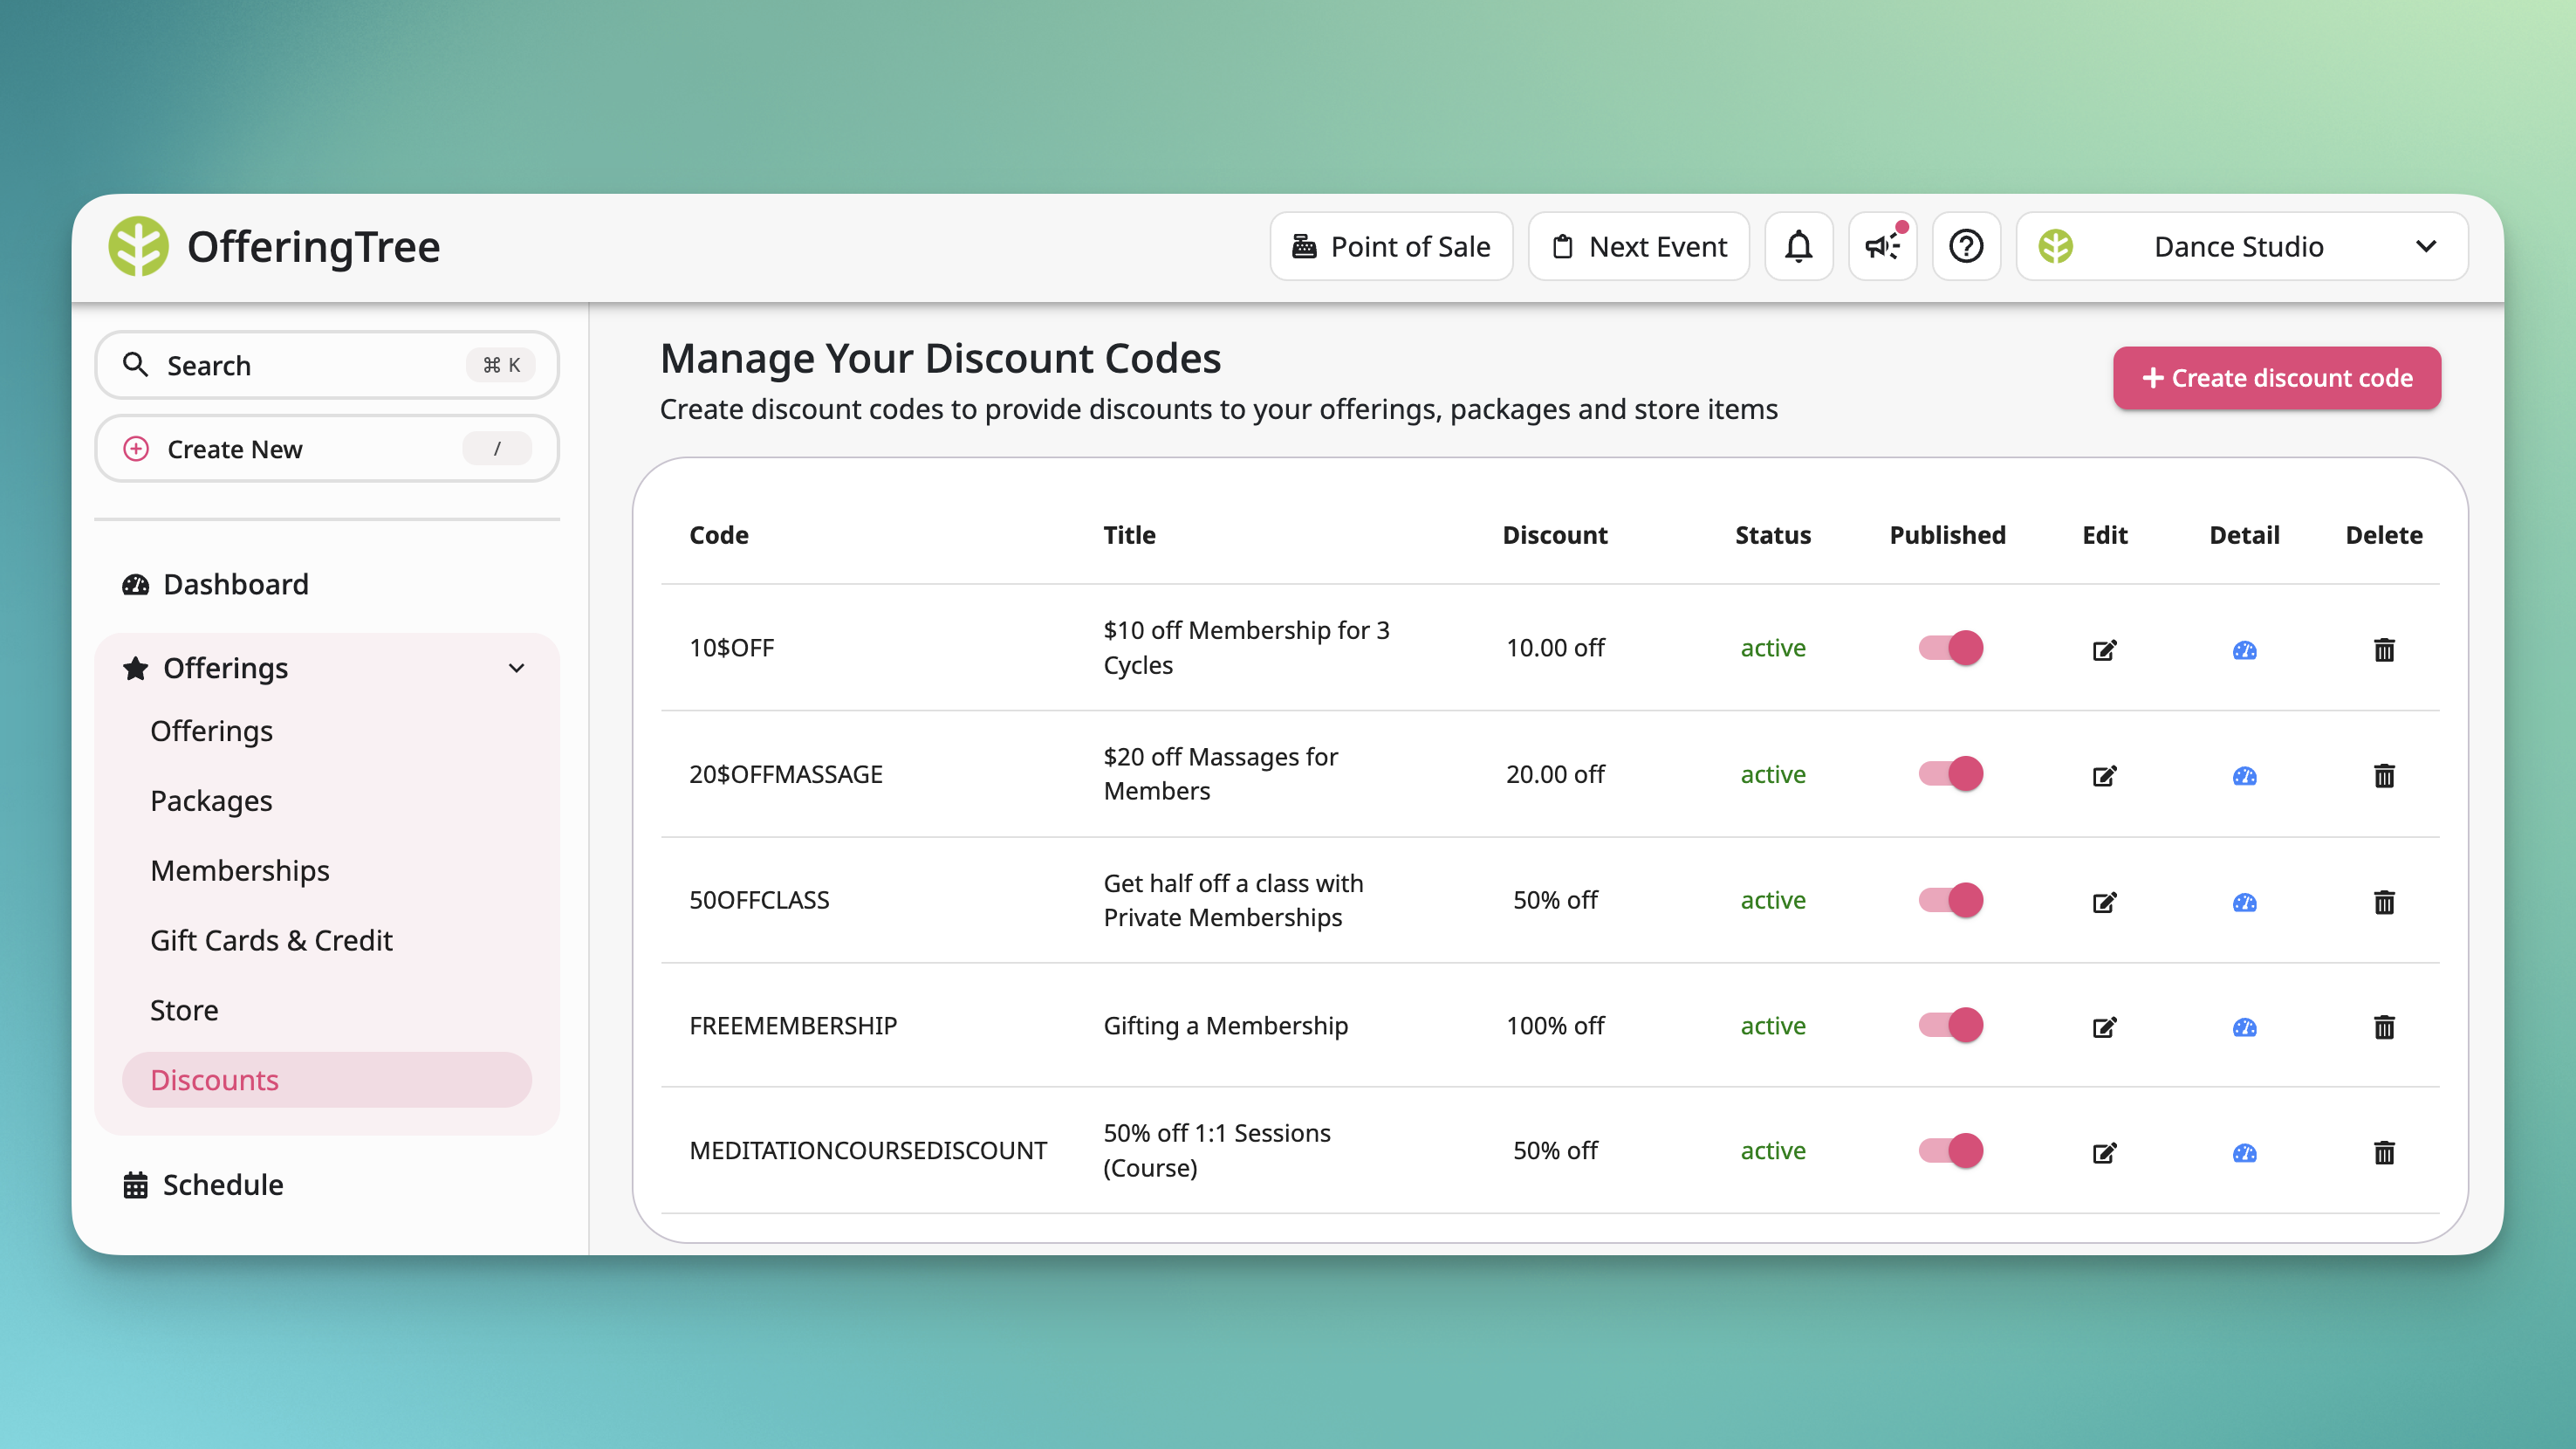Delete the MEDITATIONCOURSEDISCOUNT code

[x=2384, y=1153]
